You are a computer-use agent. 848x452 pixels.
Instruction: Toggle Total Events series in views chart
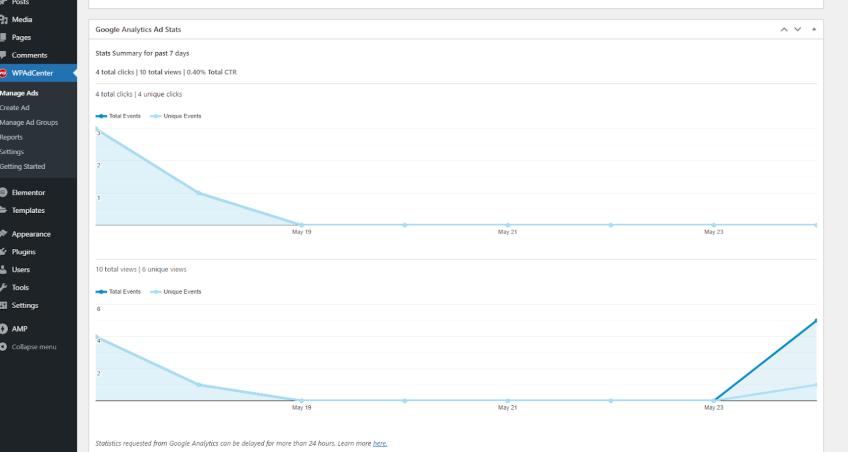[x=118, y=292]
